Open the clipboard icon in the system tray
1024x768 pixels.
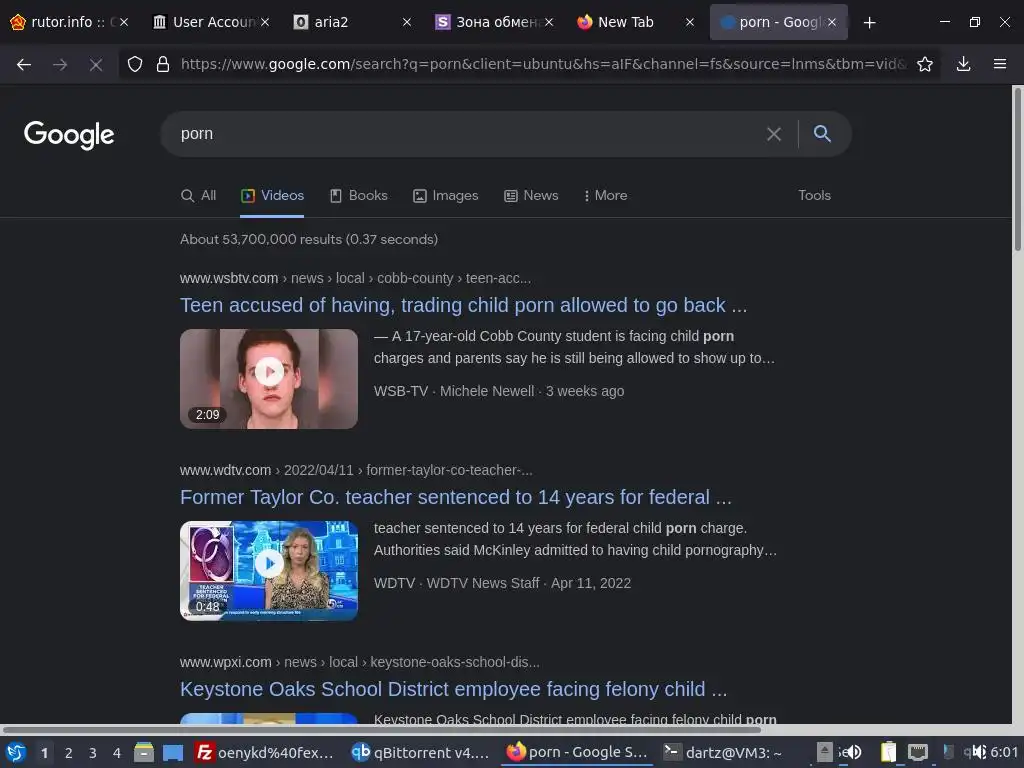tap(888, 752)
